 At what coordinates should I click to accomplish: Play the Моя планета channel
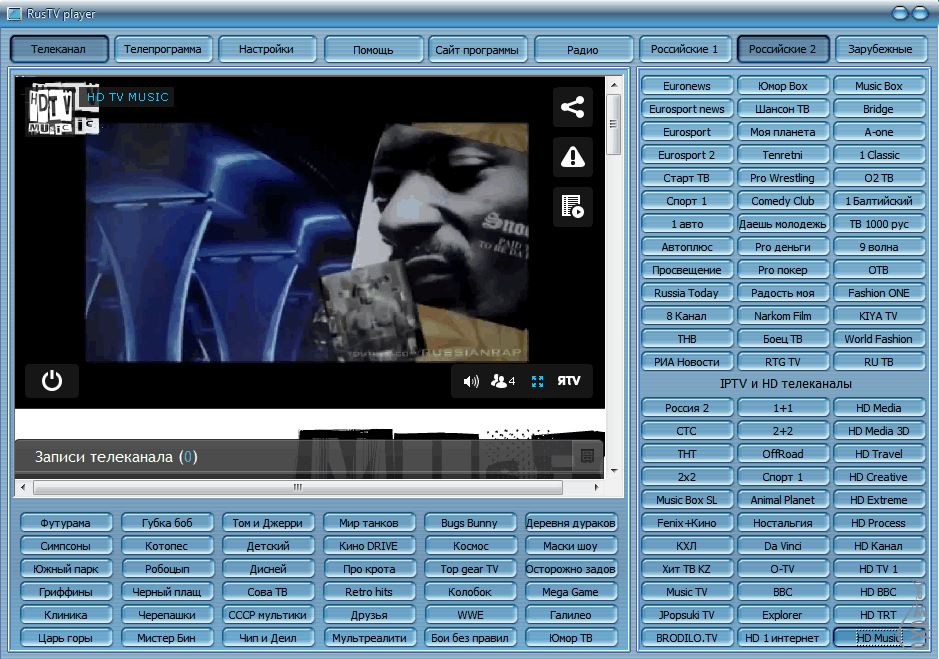pos(783,132)
